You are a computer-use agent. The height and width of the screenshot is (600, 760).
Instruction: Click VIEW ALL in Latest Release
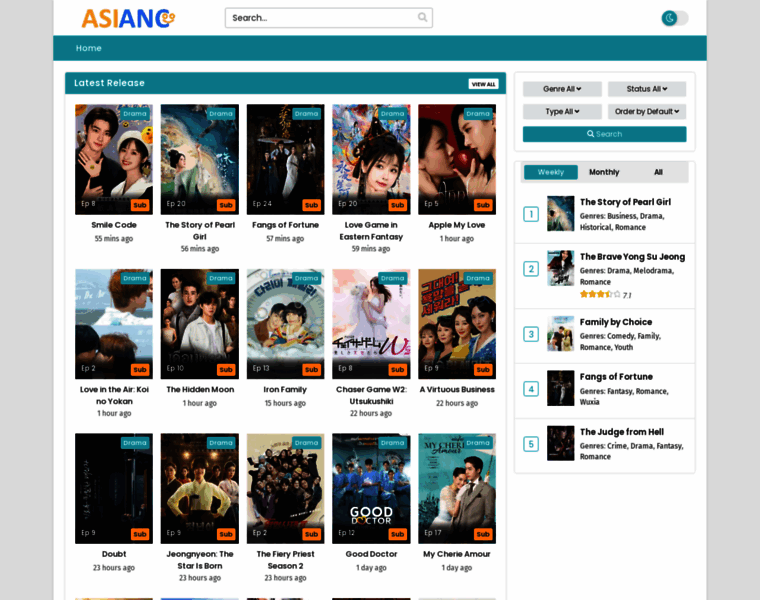point(483,84)
